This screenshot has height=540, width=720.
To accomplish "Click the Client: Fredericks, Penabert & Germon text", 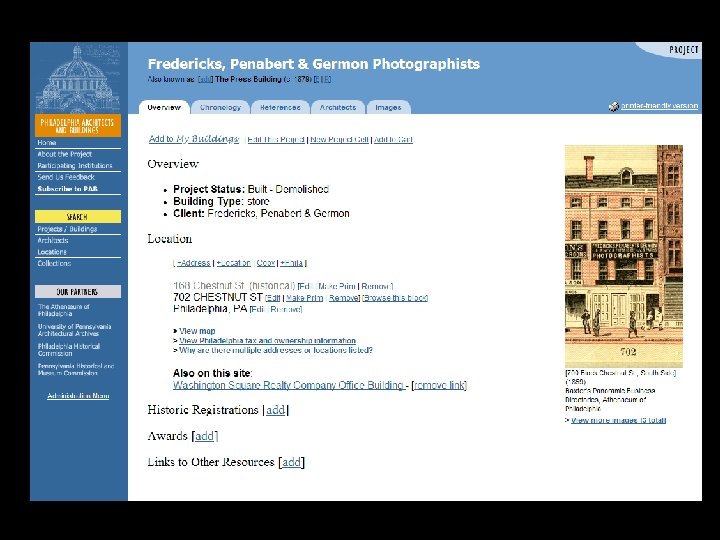I will coord(261,214).
